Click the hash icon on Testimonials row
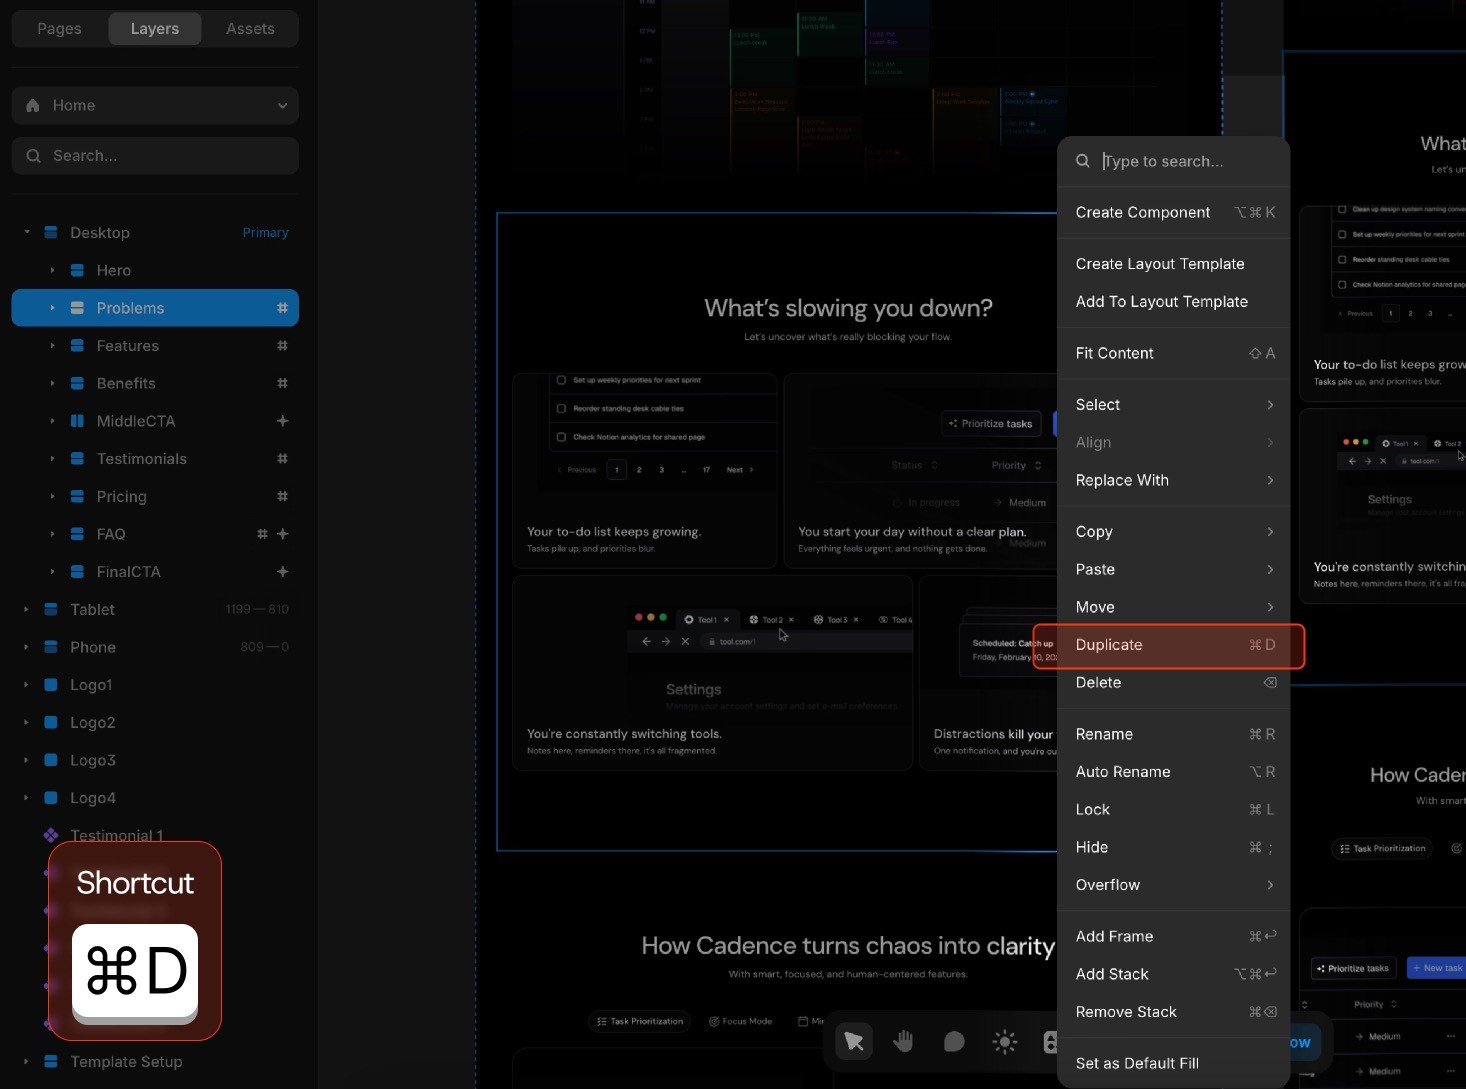 coord(282,459)
